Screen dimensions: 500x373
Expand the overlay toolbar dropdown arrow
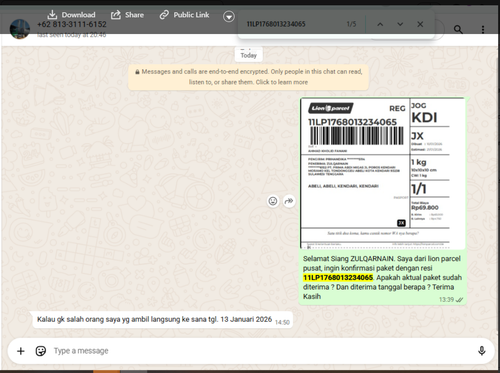tap(229, 16)
